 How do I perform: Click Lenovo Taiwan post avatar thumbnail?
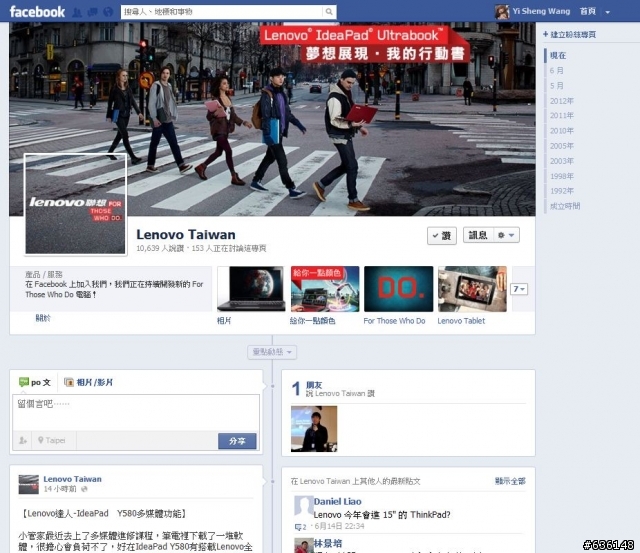(29, 484)
